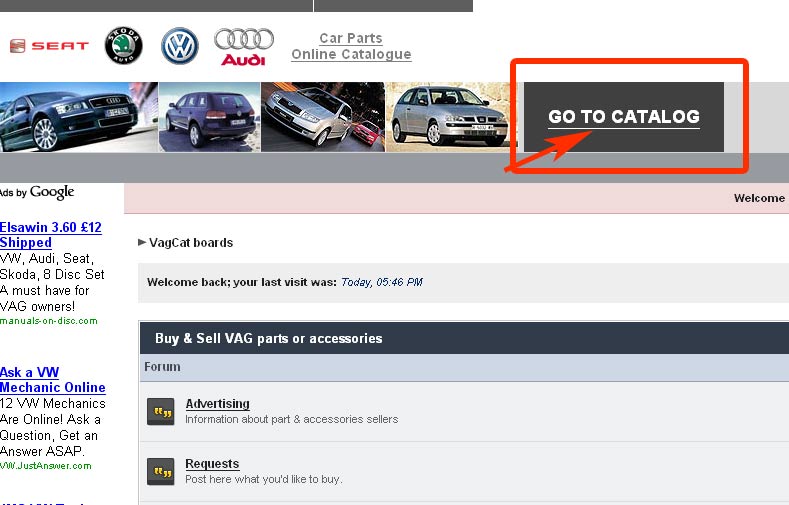Click the Advertising forum quote icon
Viewport: 789px width, 505px height.
(x=160, y=411)
